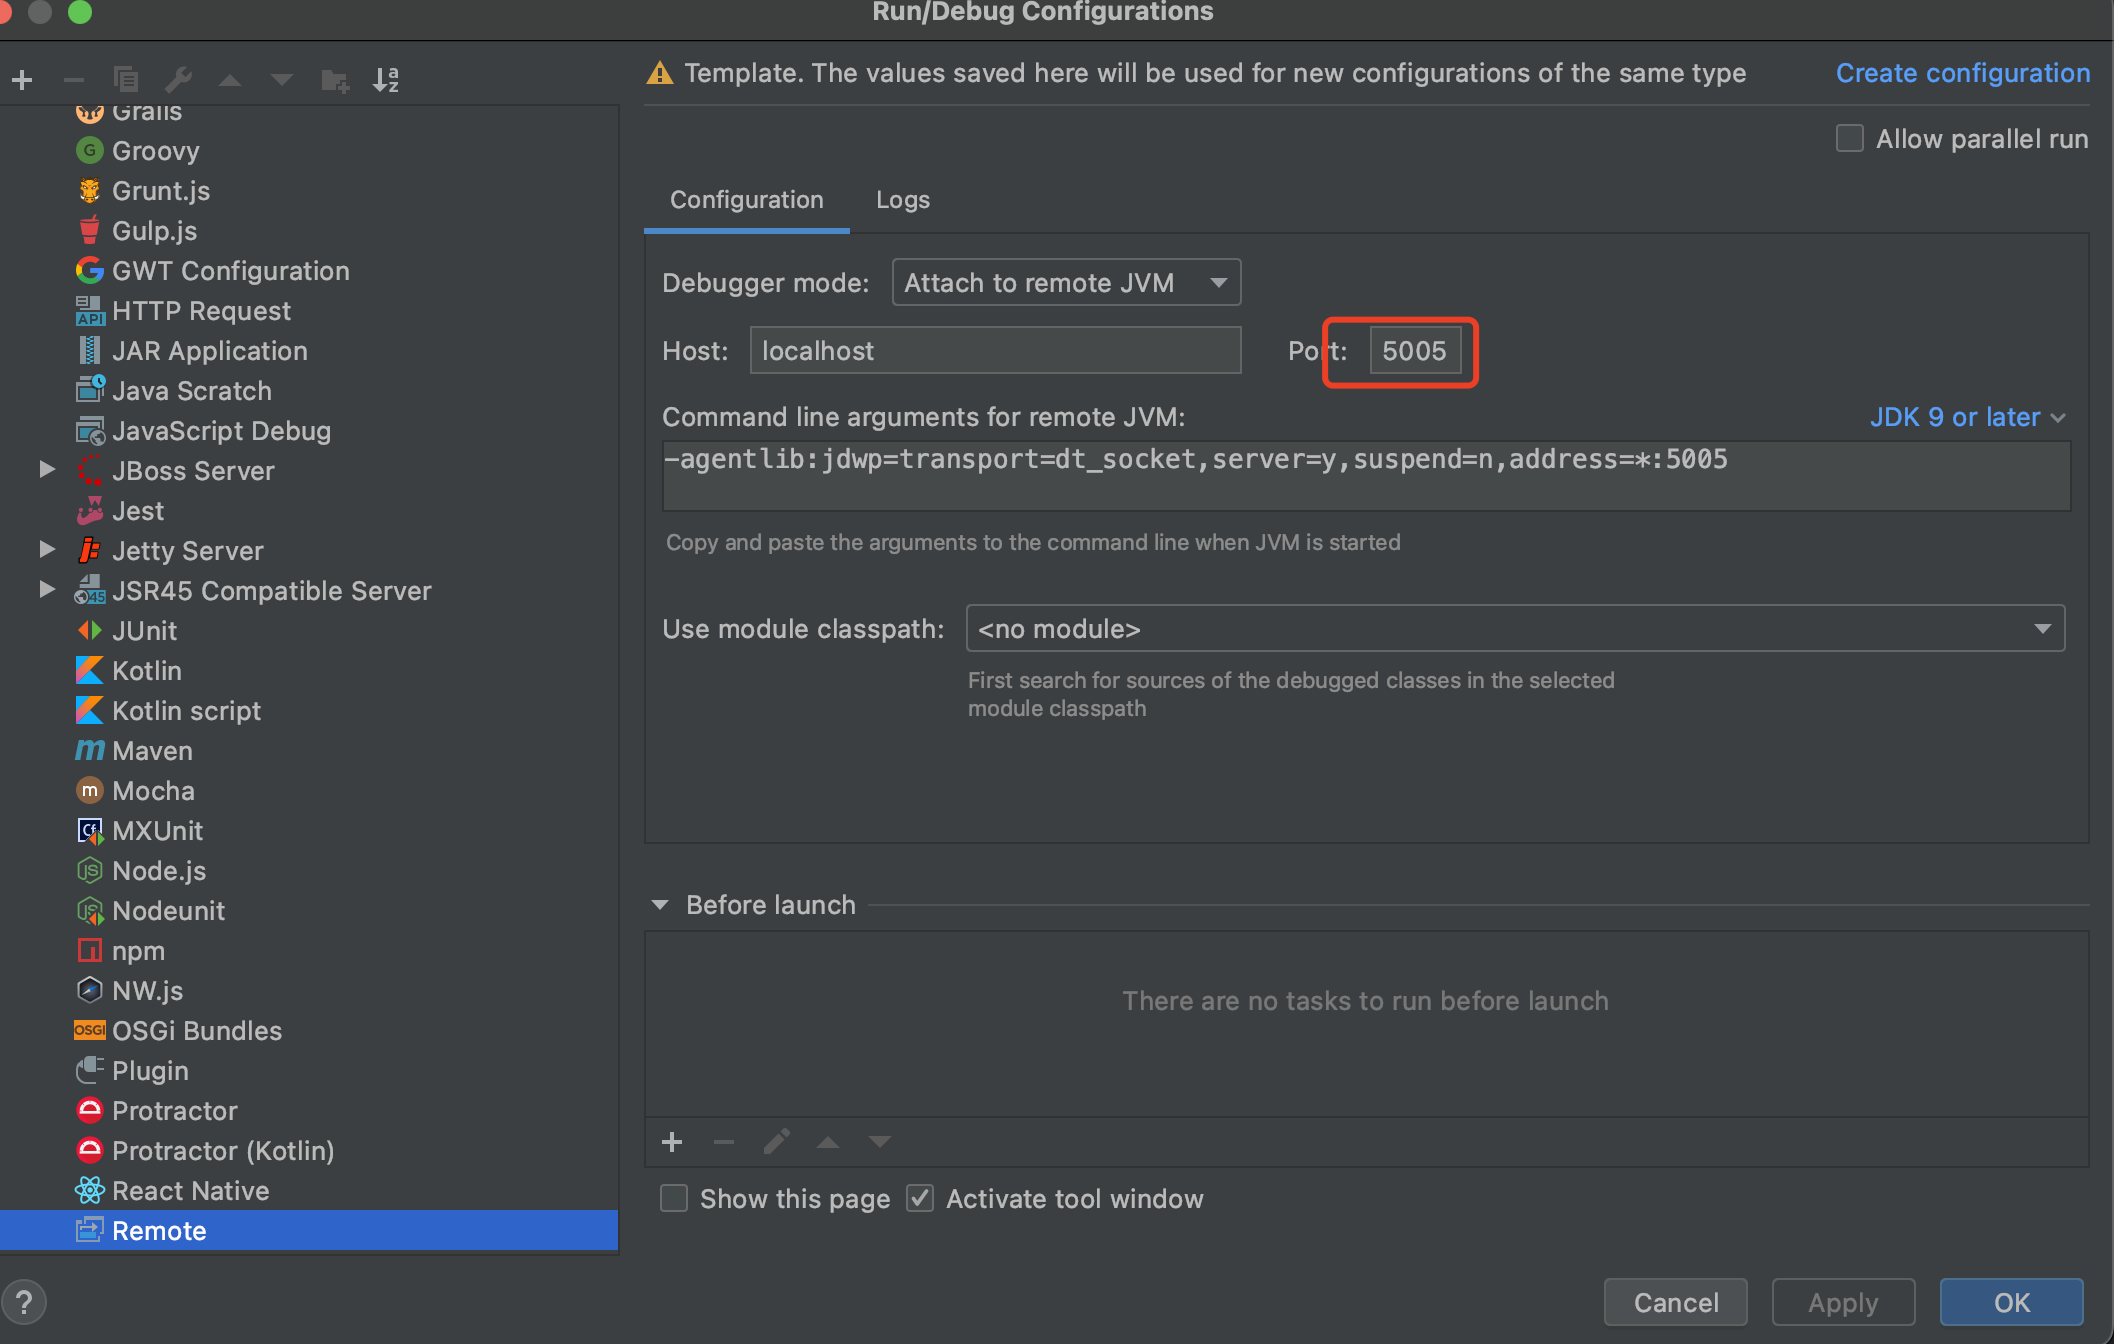Click the command line arguments text box
The image size is (2114, 1344).
point(1366,476)
